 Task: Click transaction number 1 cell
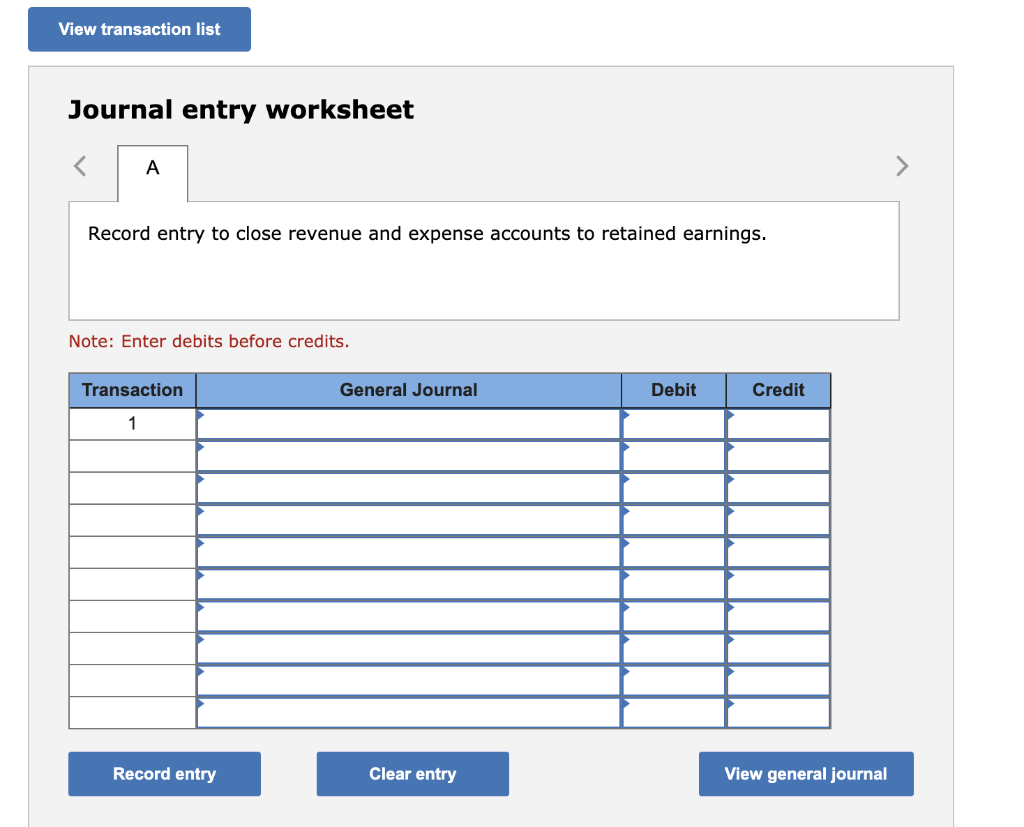pyautogui.click(x=133, y=424)
